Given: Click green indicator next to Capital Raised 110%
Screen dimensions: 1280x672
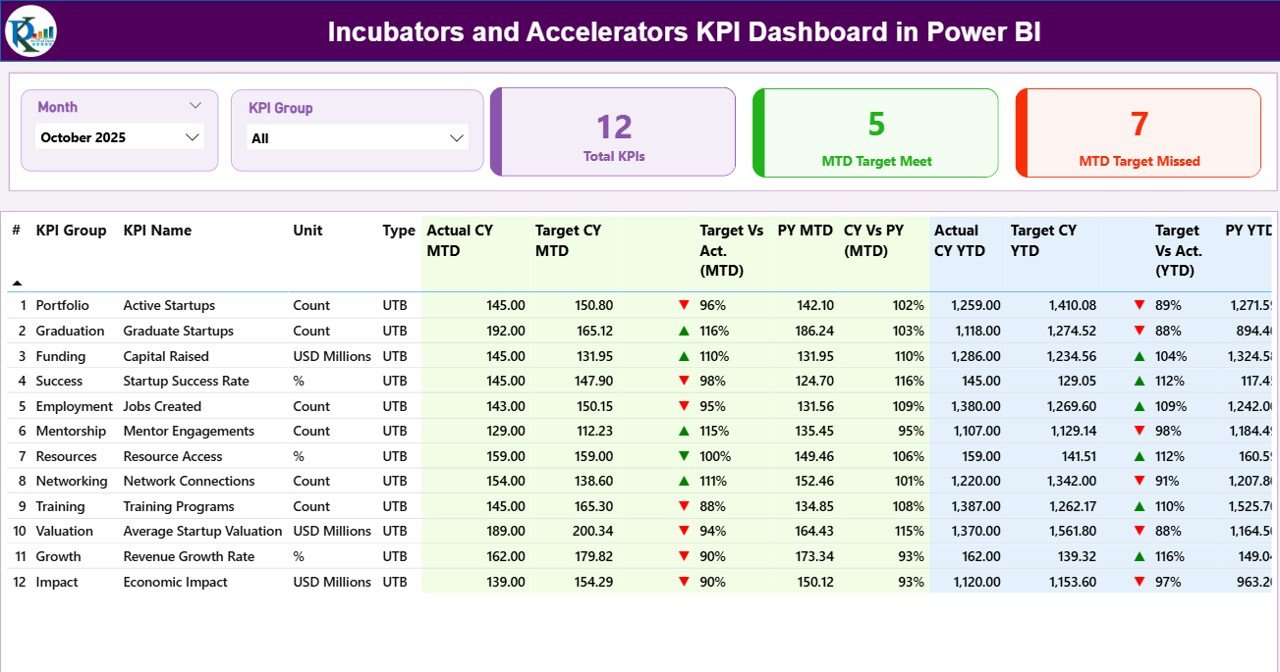Looking at the screenshot, I should [x=684, y=355].
